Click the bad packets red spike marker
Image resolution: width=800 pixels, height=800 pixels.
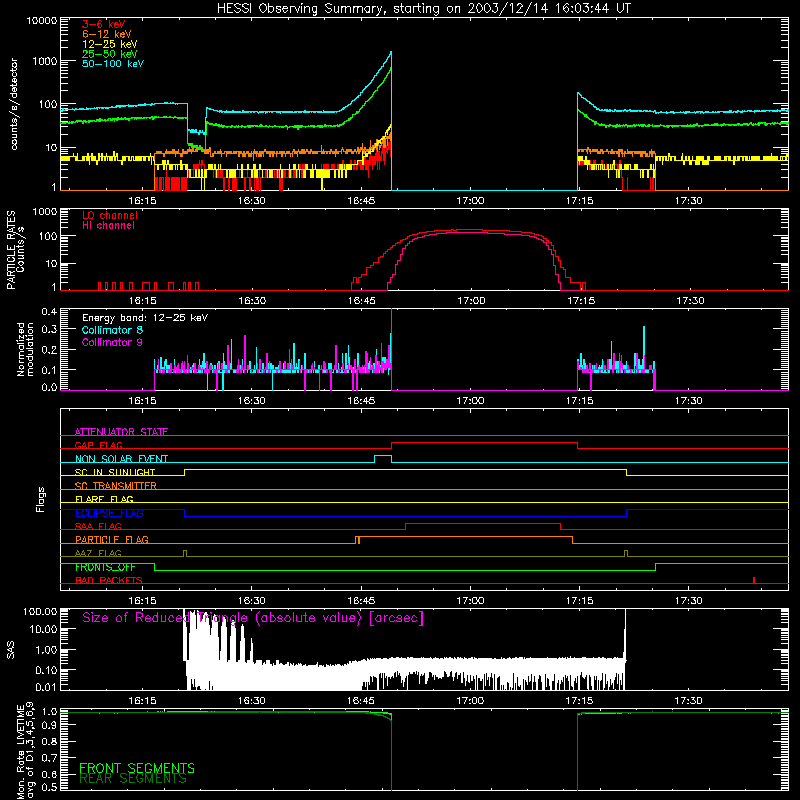754,580
